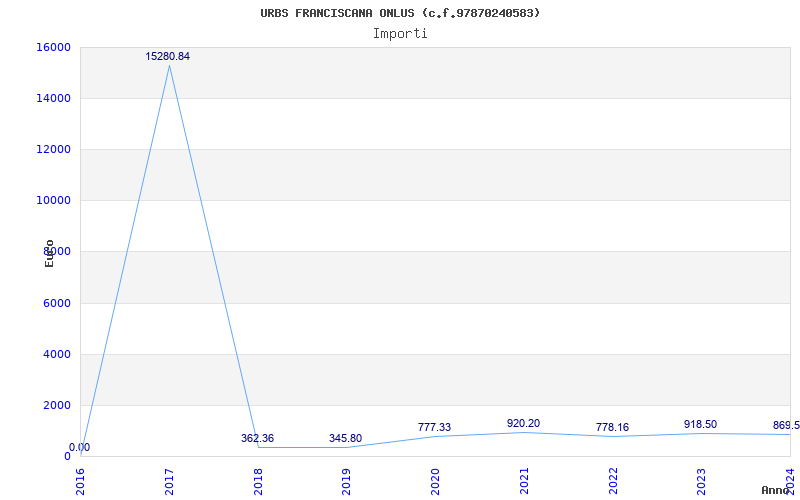Click the 10000 y-axis tick label
The width and height of the screenshot is (800, 500).
(53, 201)
